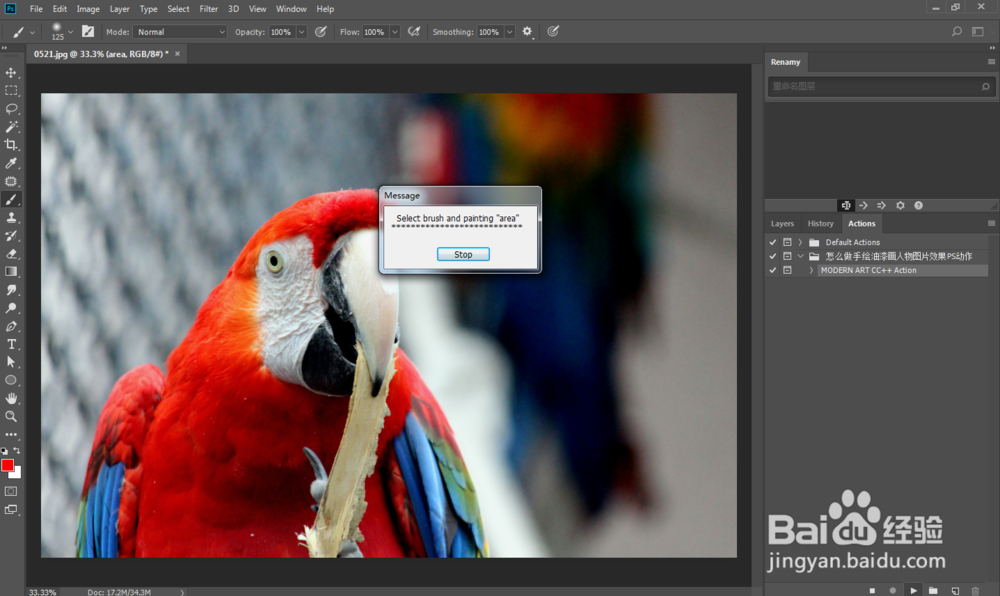The width and height of the screenshot is (1000, 596).
Task: Select the Hand tool
Action: pyautogui.click(x=11, y=398)
